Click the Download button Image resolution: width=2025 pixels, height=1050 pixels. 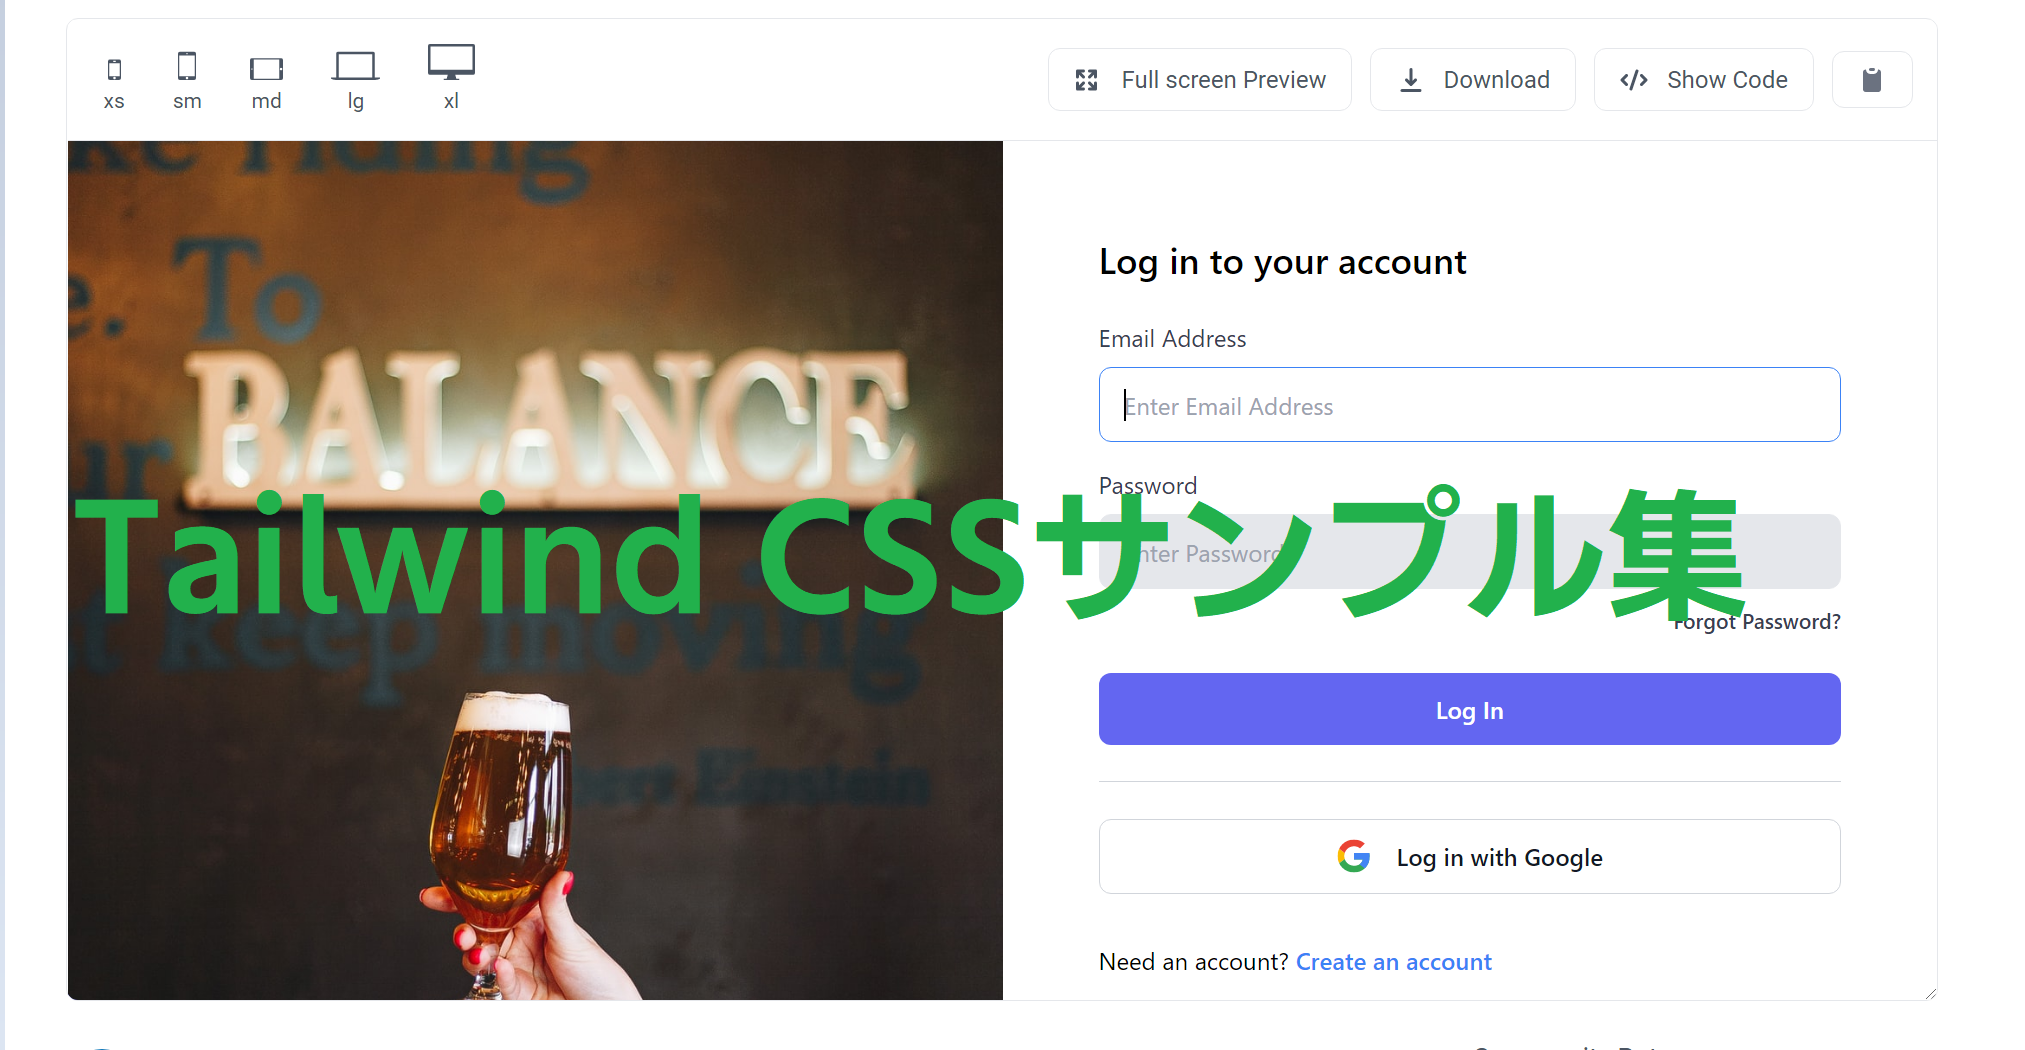[x=1473, y=80]
